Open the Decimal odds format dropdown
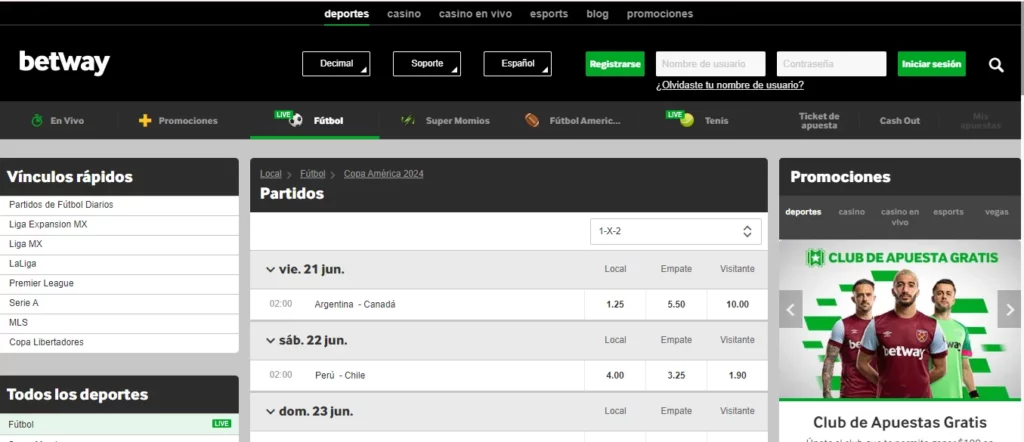Screen dimensions: 1024x442 336,64
